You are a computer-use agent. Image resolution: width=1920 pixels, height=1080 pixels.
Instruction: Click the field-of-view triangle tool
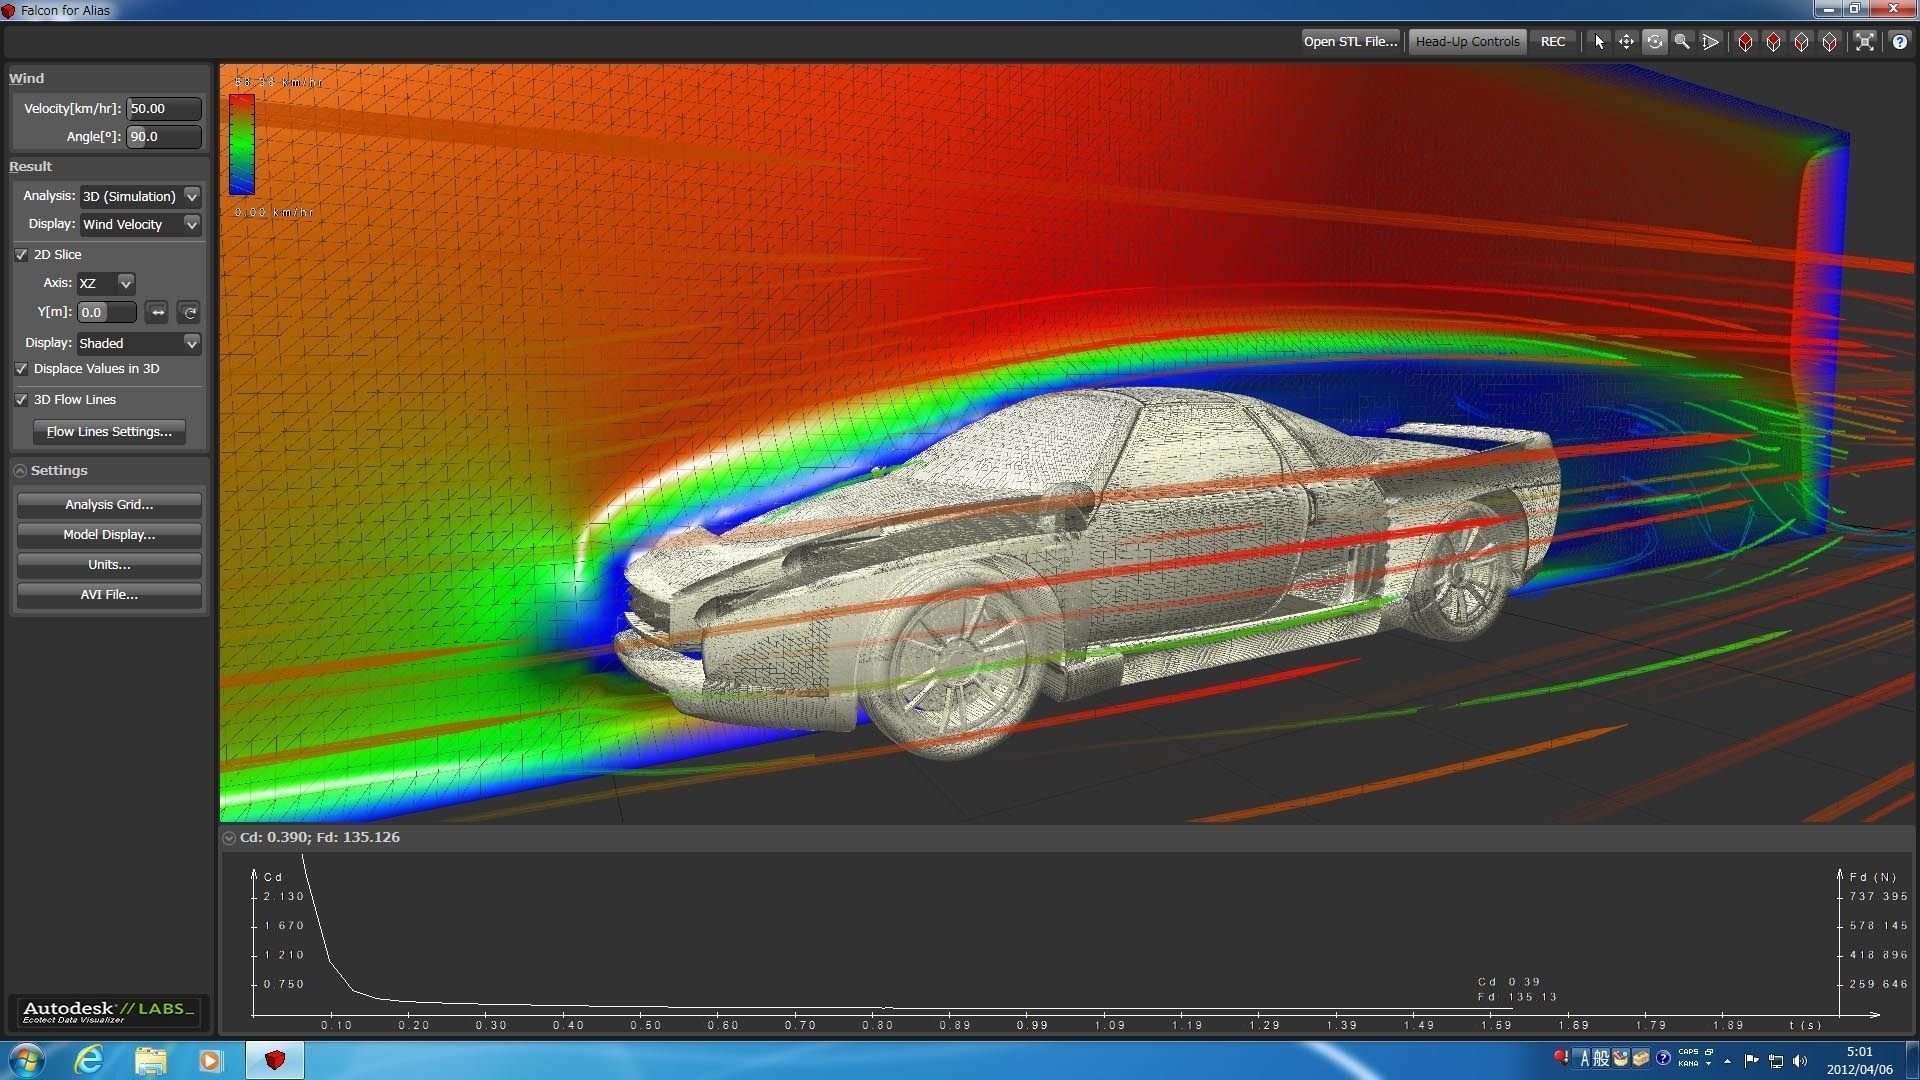1711,42
